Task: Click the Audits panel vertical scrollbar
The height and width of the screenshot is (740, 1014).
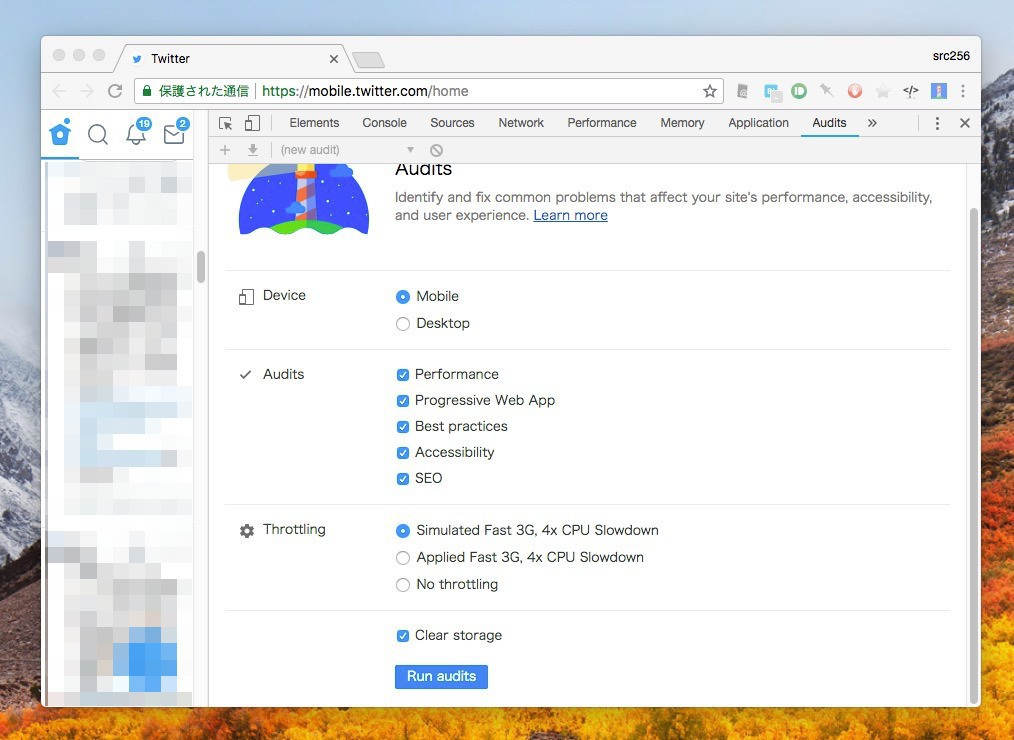Action: (x=974, y=456)
